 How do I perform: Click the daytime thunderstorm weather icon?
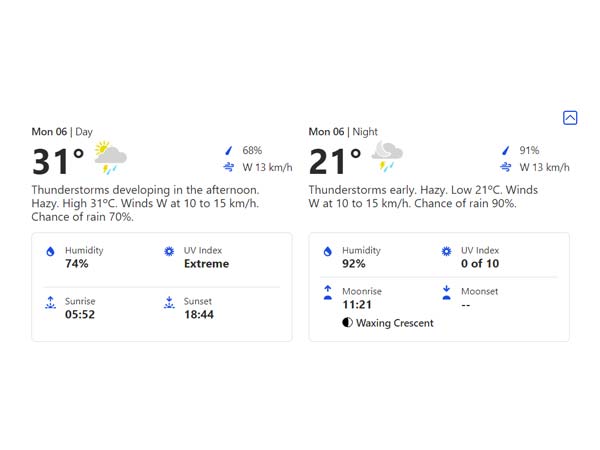110,159
